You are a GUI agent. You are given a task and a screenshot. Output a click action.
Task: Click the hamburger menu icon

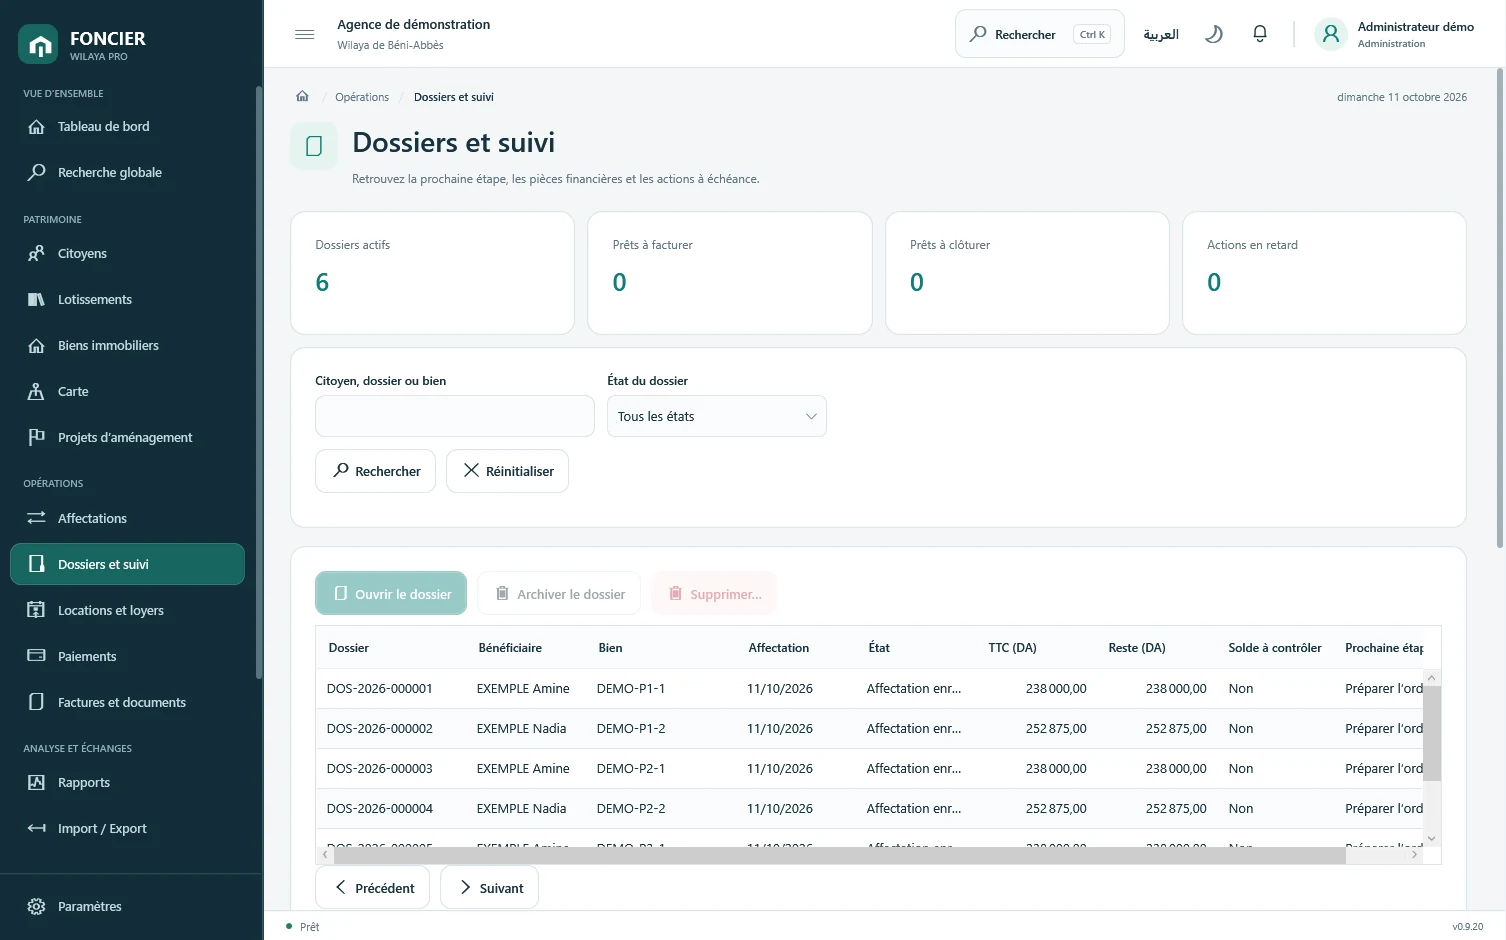click(x=305, y=34)
